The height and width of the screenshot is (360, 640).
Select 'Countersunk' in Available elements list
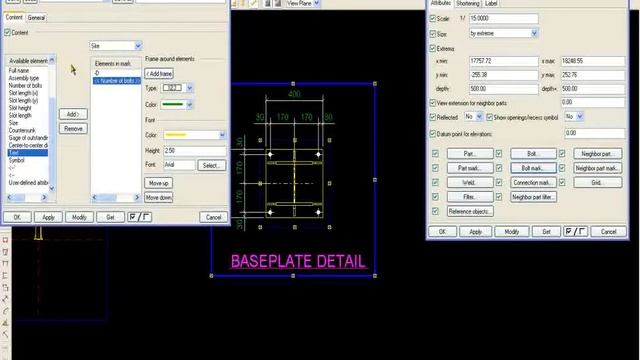click(22, 130)
